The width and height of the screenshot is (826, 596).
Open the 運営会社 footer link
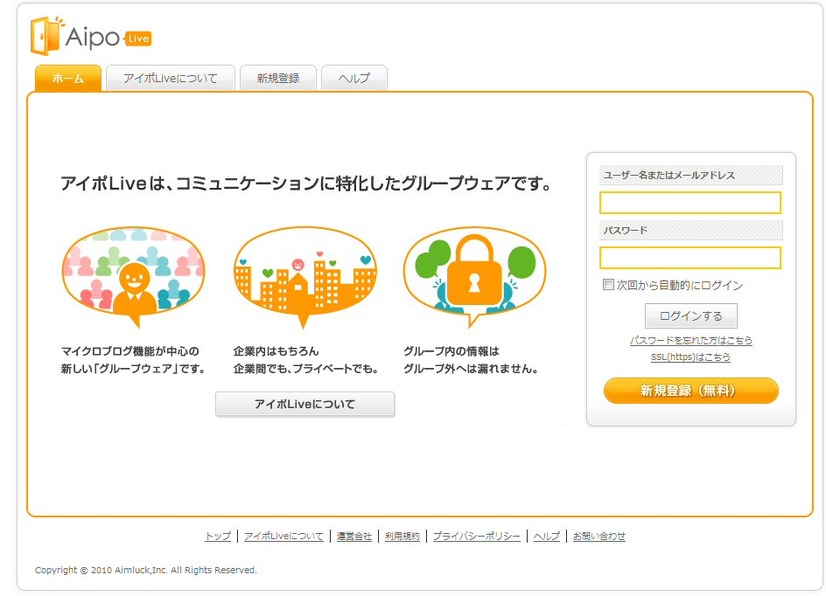coord(354,536)
